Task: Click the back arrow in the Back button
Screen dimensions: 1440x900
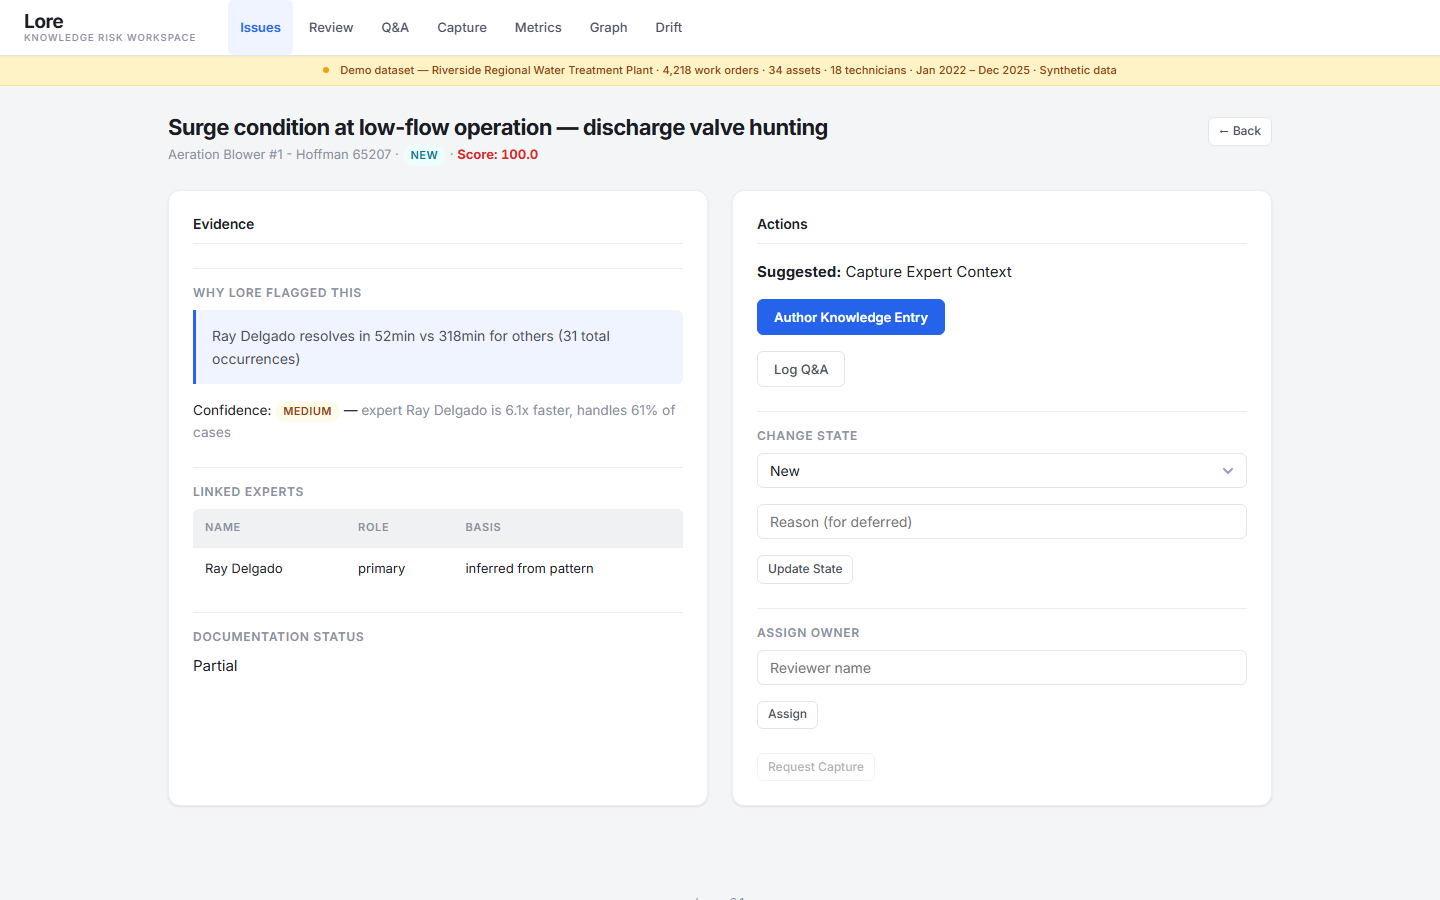Action: 1224,131
